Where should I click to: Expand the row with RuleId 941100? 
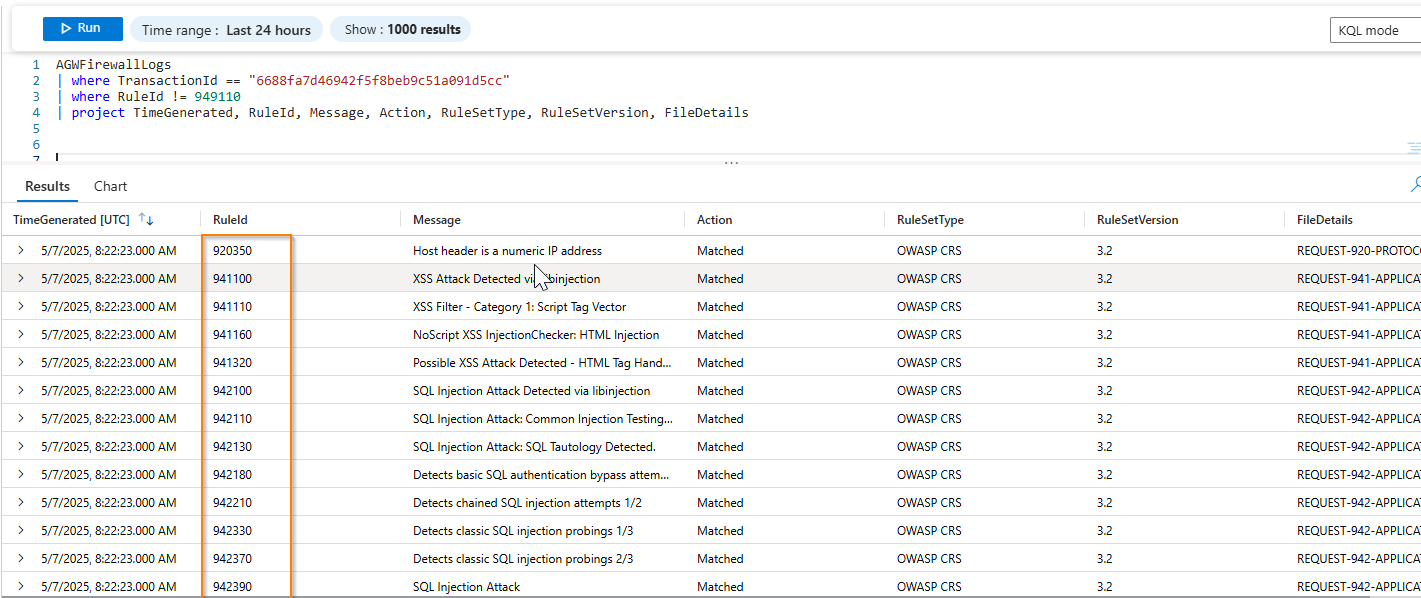21,279
